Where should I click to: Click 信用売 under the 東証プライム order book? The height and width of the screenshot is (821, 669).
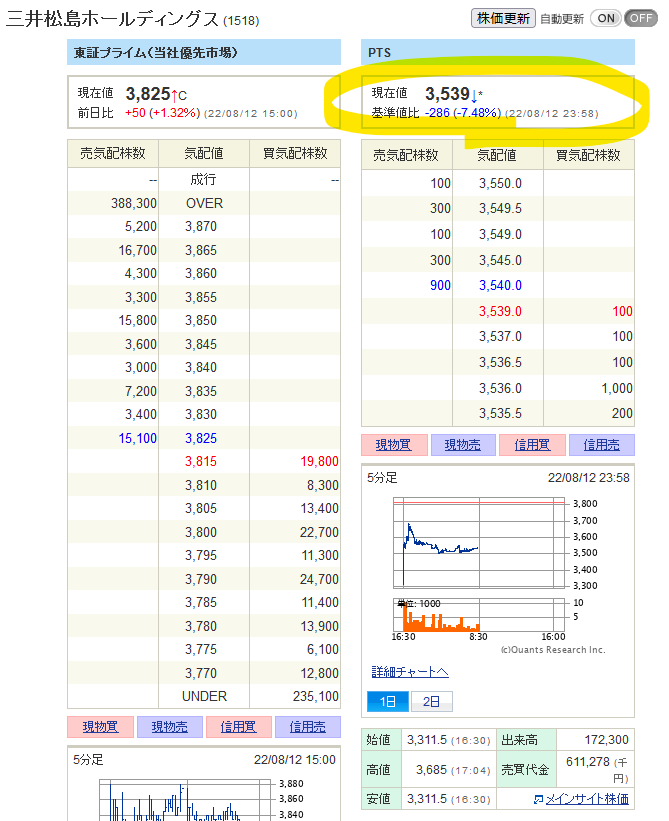pos(308,727)
